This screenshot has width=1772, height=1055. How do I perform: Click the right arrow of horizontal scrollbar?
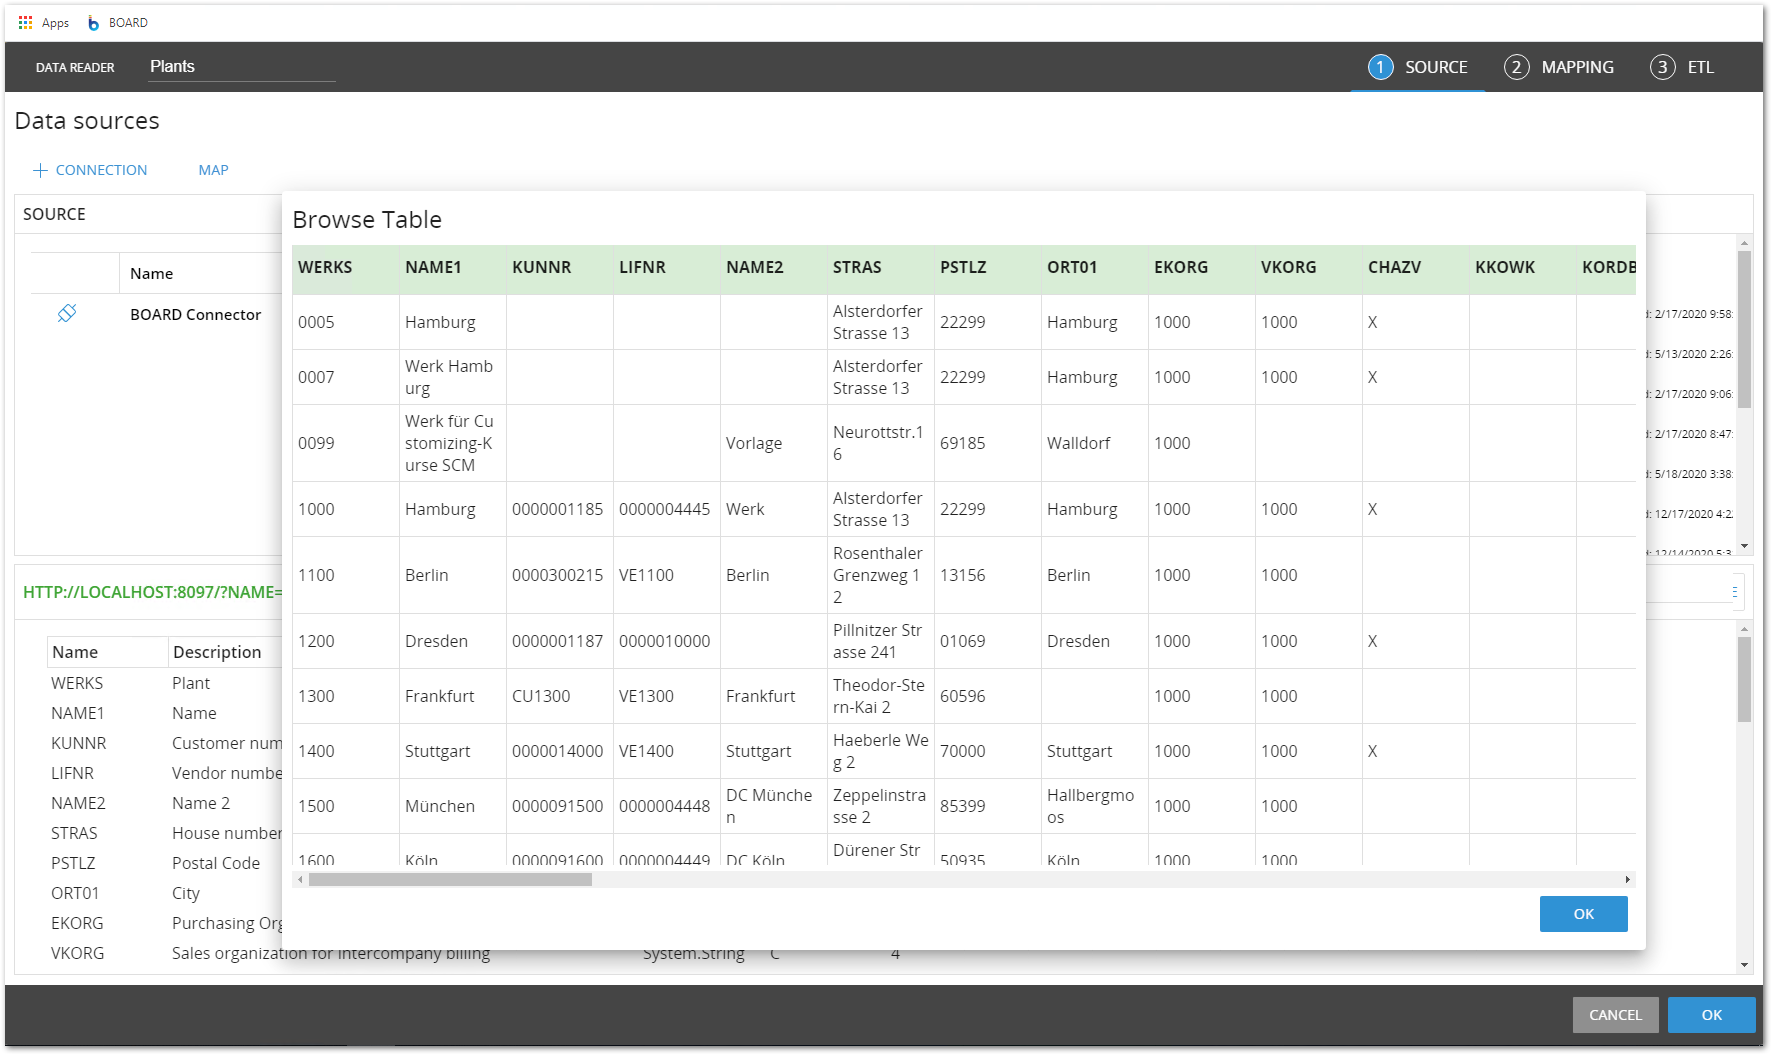(x=1628, y=880)
